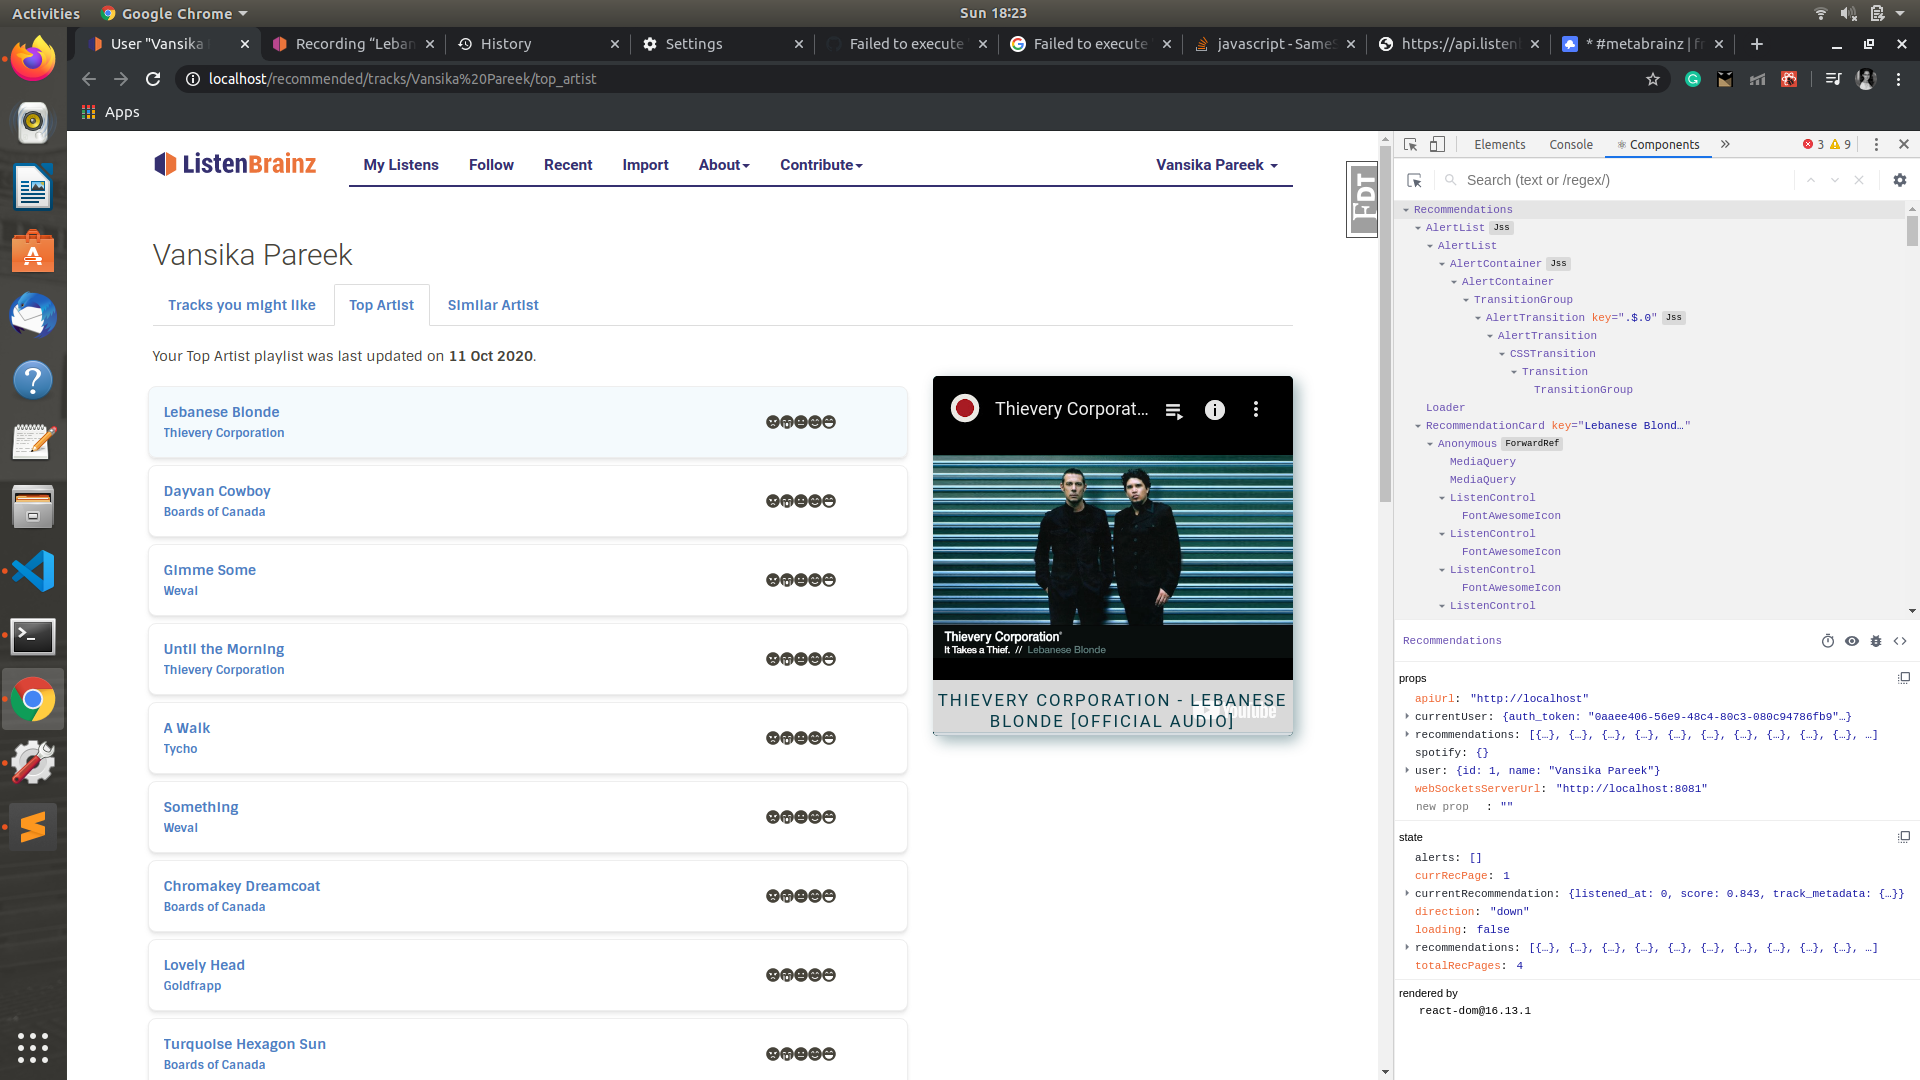Open YouTube player queue icon

tap(1174, 410)
